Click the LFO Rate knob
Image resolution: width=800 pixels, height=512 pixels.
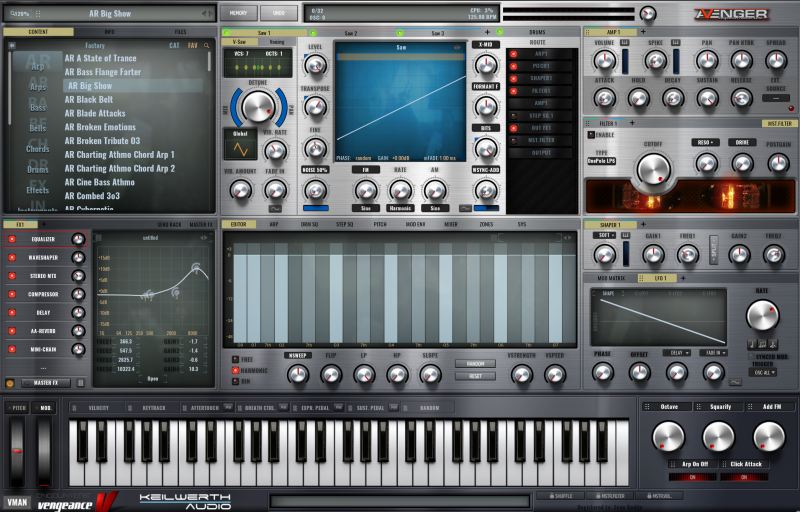762,316
